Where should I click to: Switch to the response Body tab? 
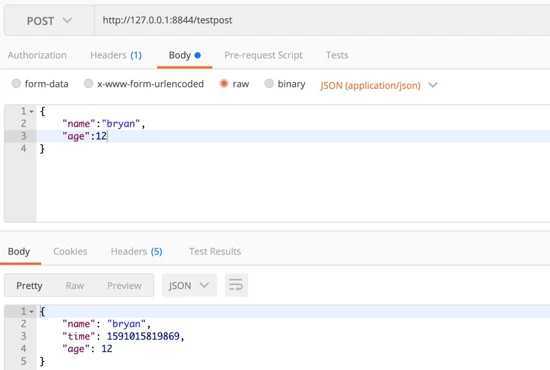[19, 251]
